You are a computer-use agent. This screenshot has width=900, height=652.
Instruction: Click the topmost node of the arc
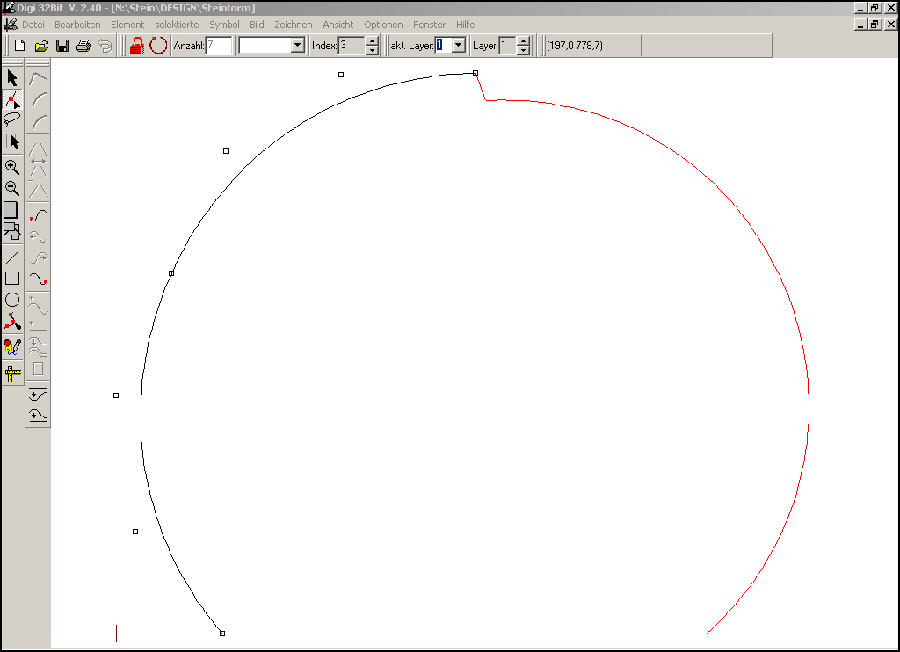click(x=475, y=73)
